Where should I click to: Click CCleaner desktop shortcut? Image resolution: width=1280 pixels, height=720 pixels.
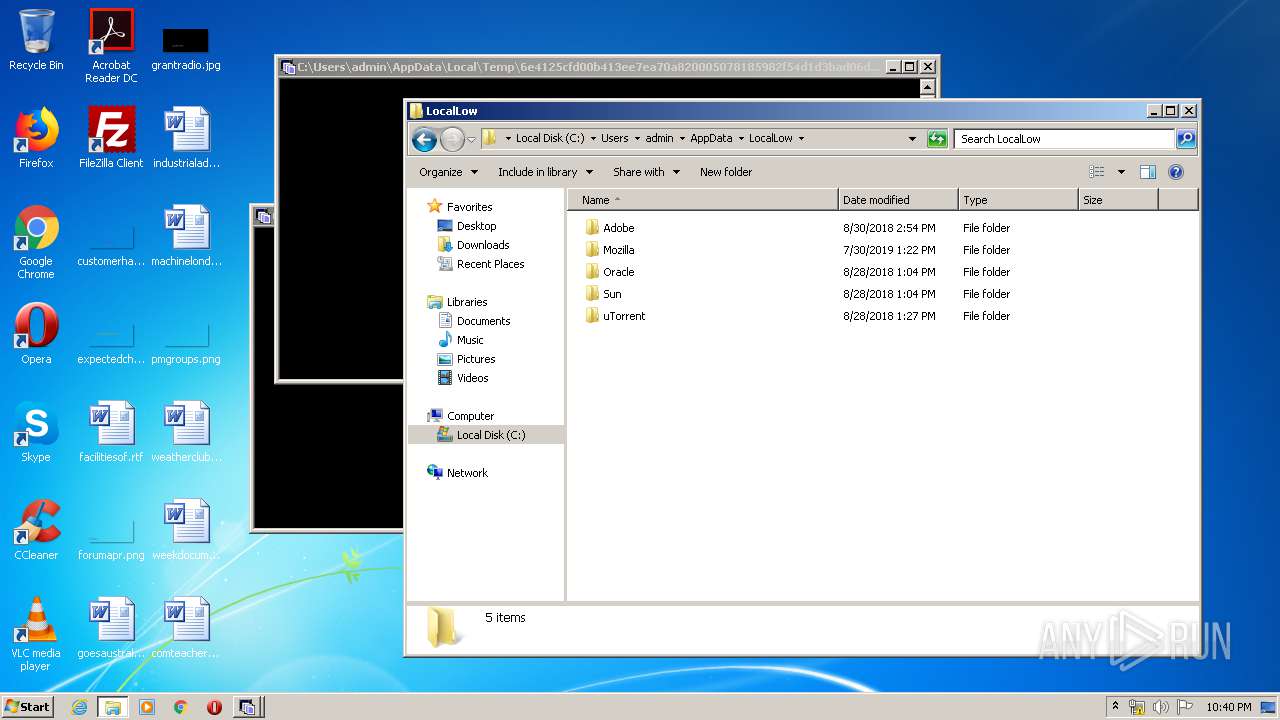[36, 530]
